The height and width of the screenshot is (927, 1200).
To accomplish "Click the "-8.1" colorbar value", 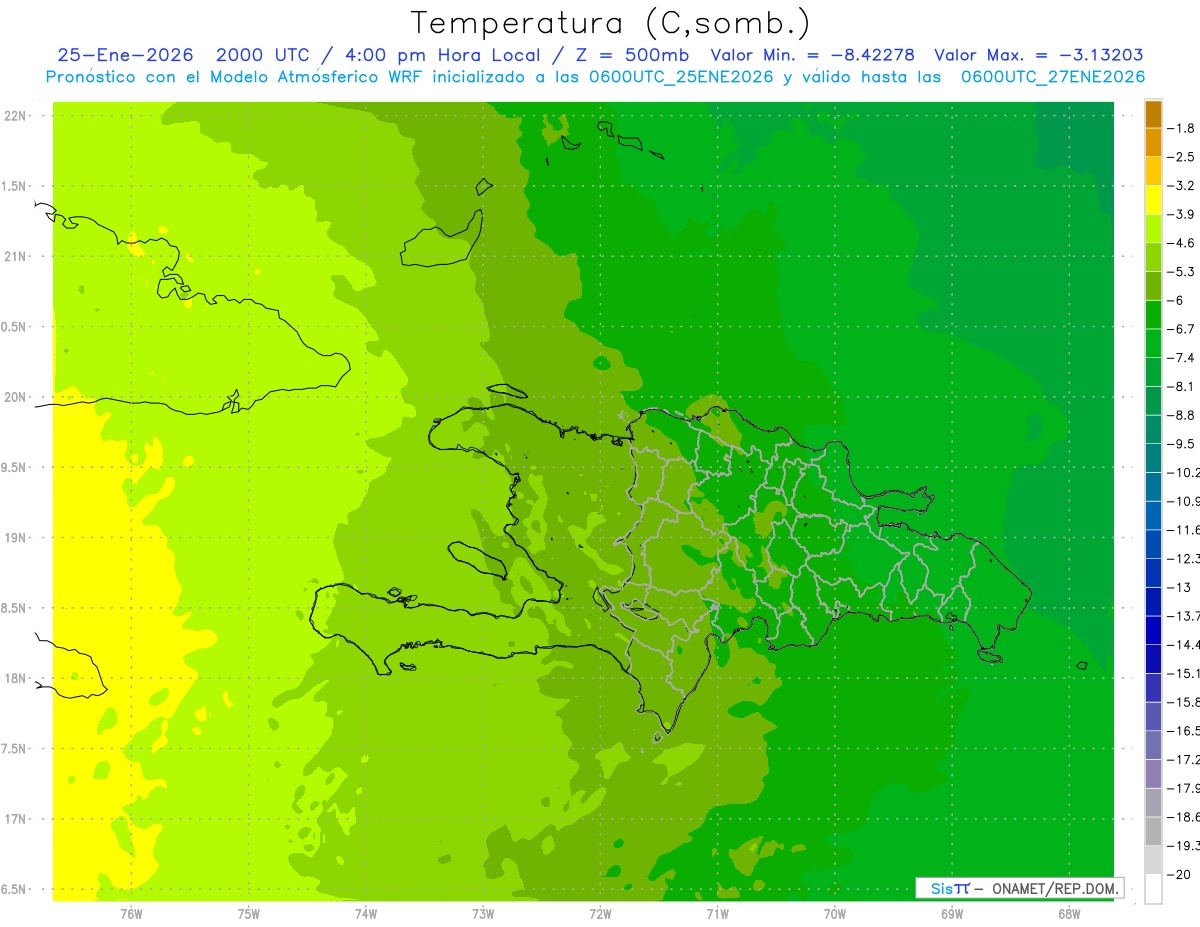I will pos(1183,386).
